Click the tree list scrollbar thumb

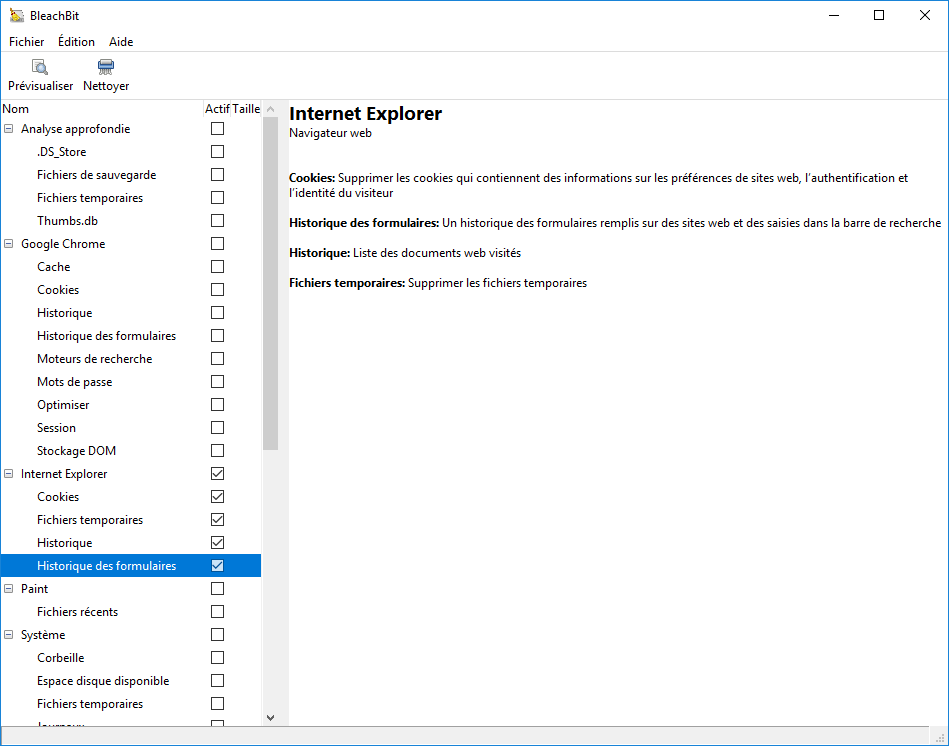pyautogui.click(x=271, y=284)
